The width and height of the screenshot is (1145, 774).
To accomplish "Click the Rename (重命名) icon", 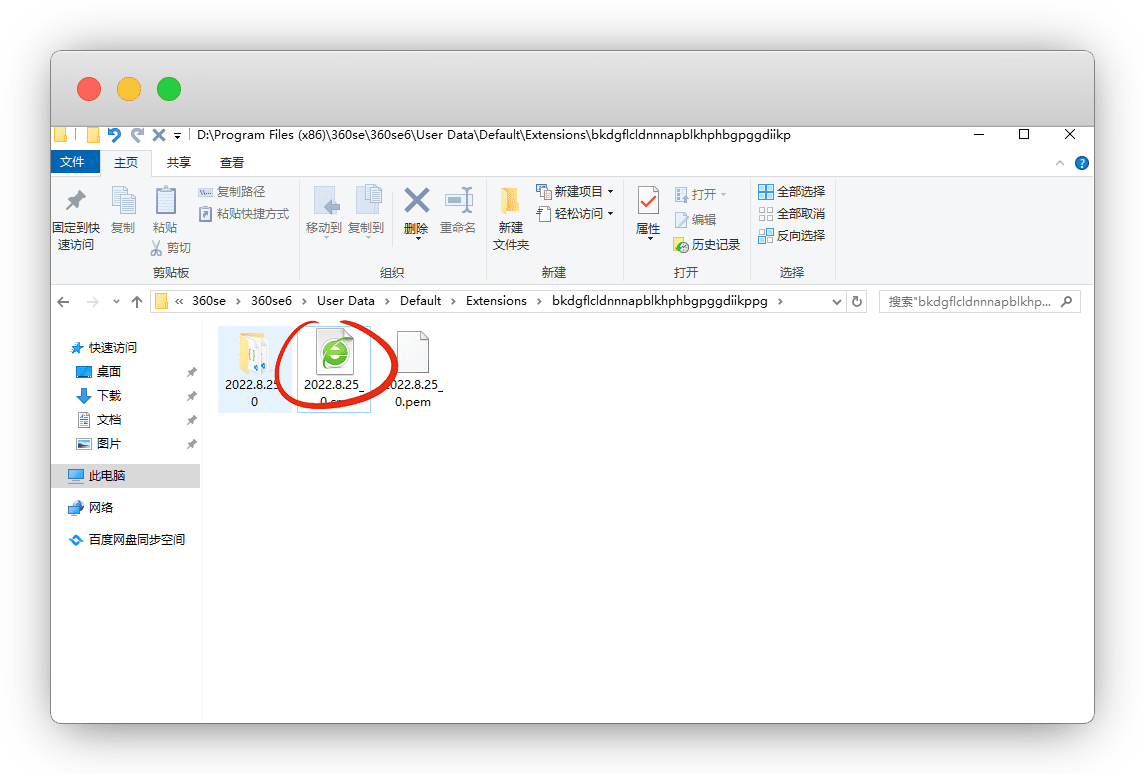I will (458, 203).
